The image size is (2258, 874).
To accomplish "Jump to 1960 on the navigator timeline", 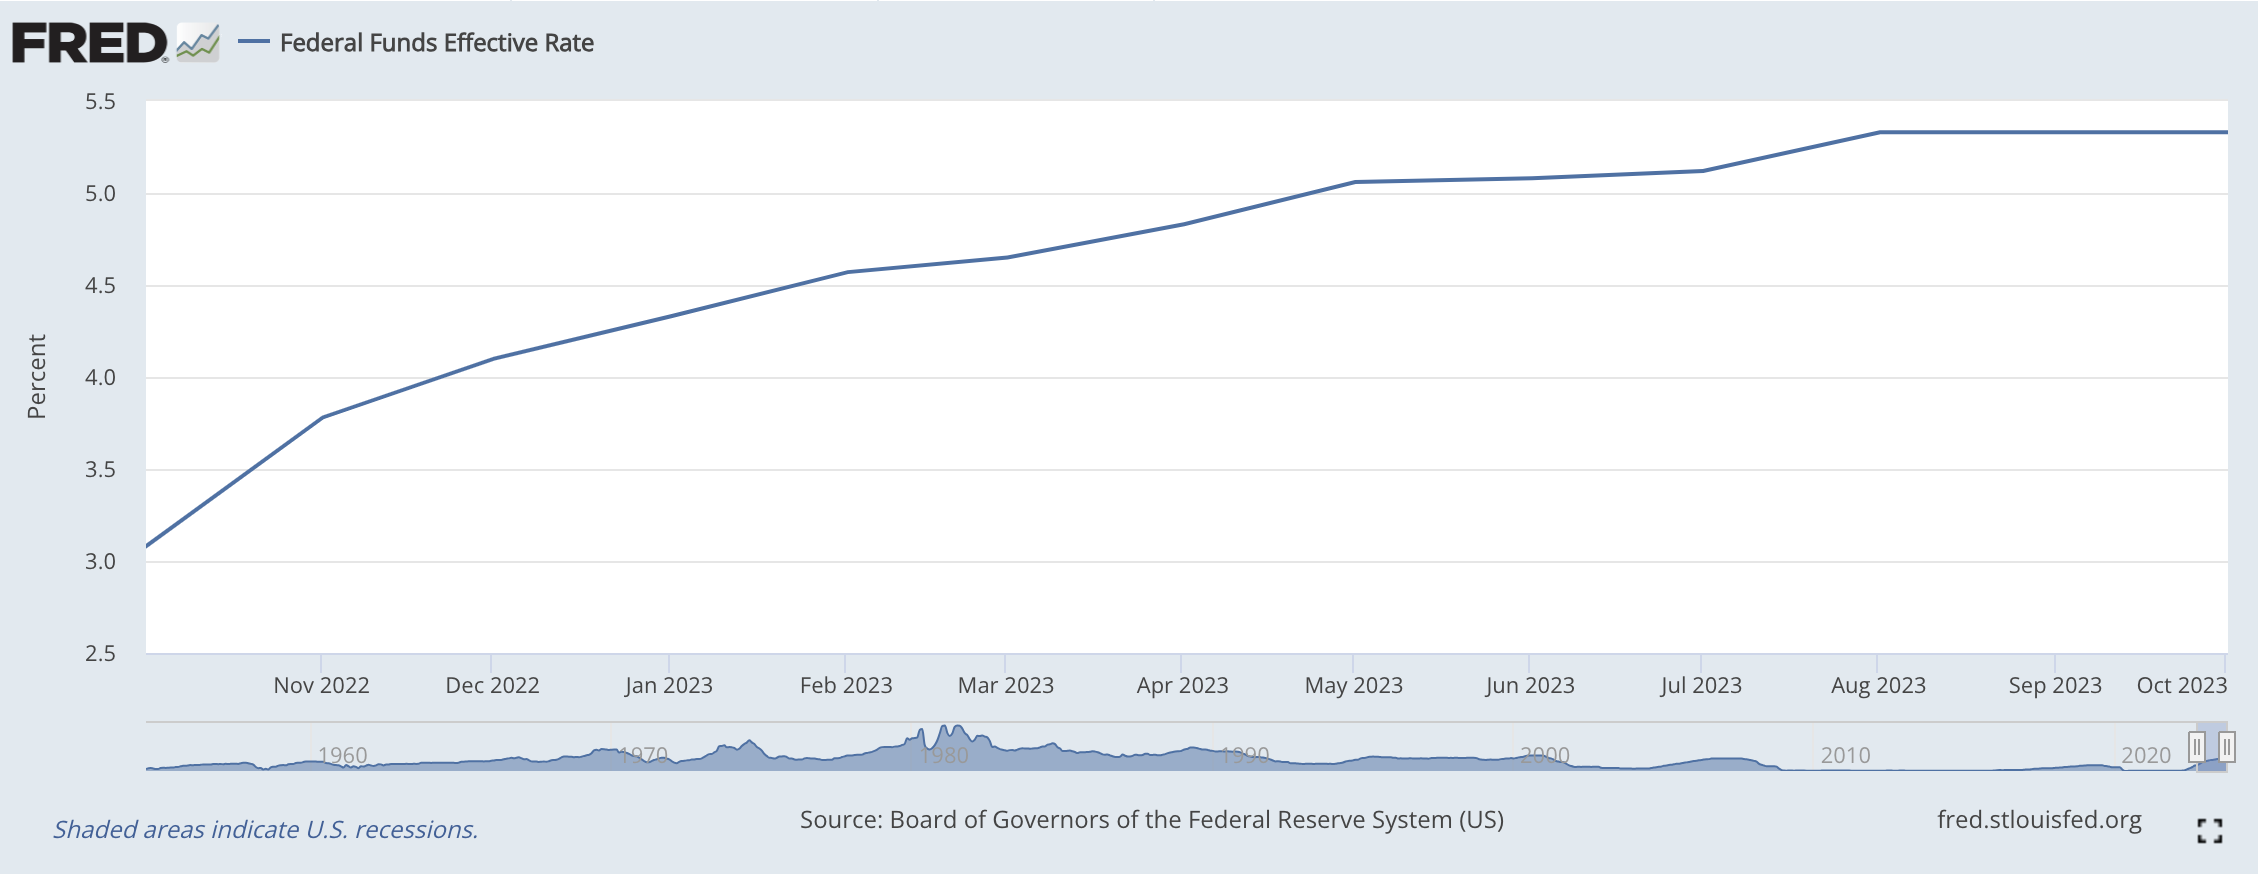I will tap(343, 755).
